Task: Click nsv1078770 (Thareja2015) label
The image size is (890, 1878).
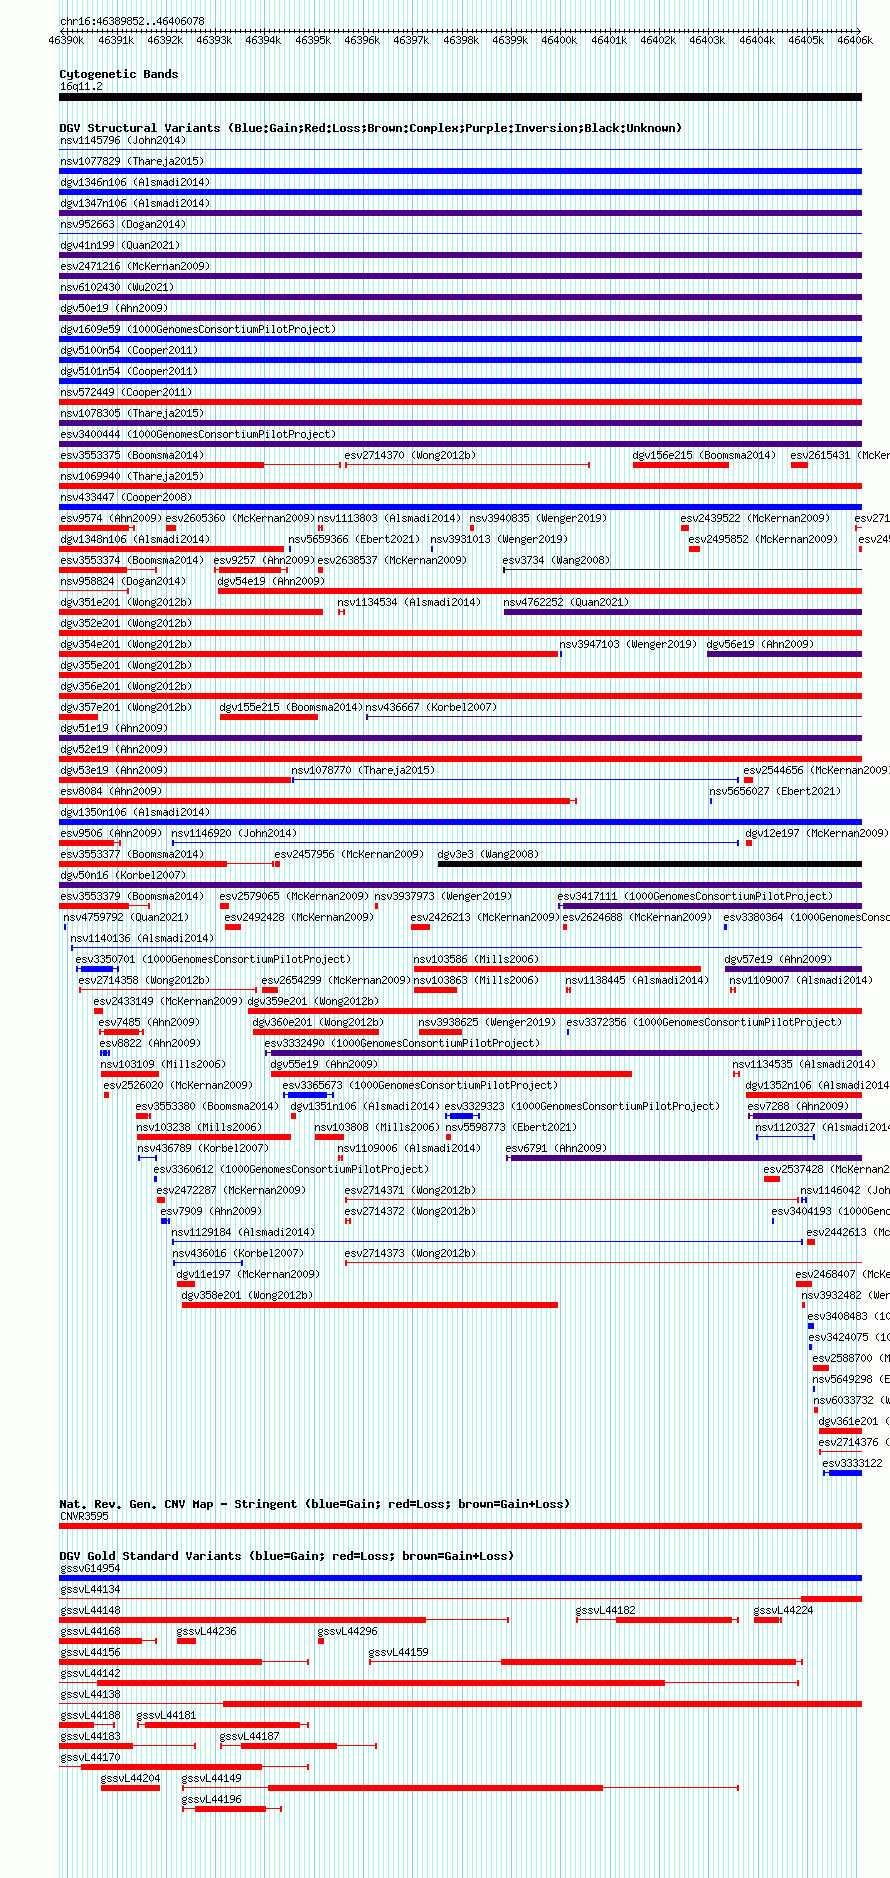Action: (x=363, y=770)
